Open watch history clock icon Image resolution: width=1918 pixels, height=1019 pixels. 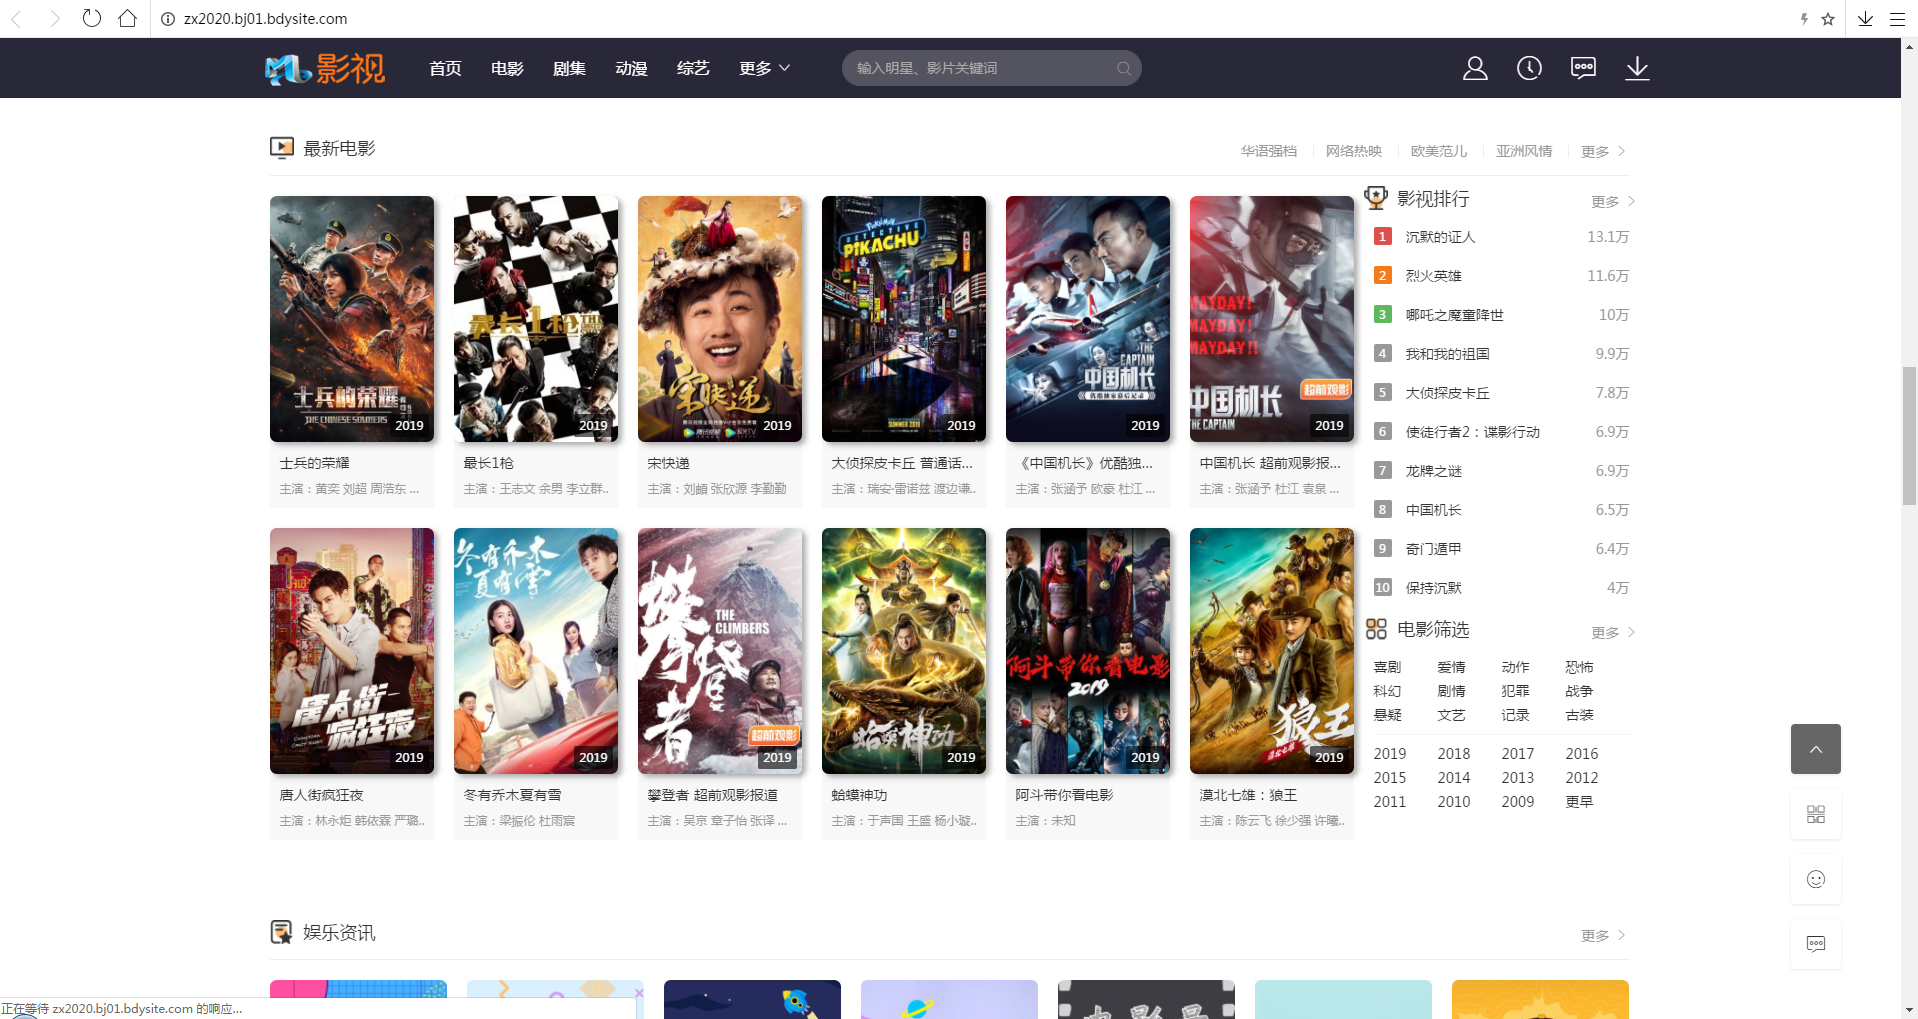[x=1529, y=68]
